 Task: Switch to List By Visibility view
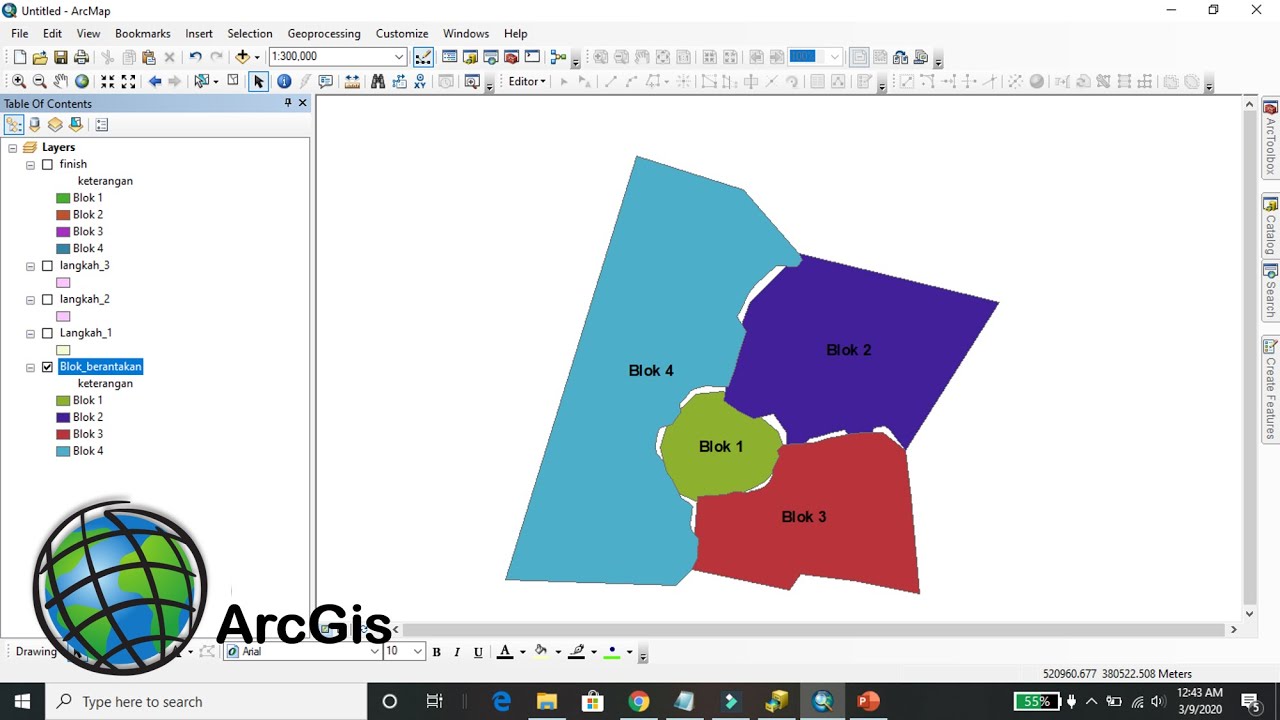click(x=55, y=125)
